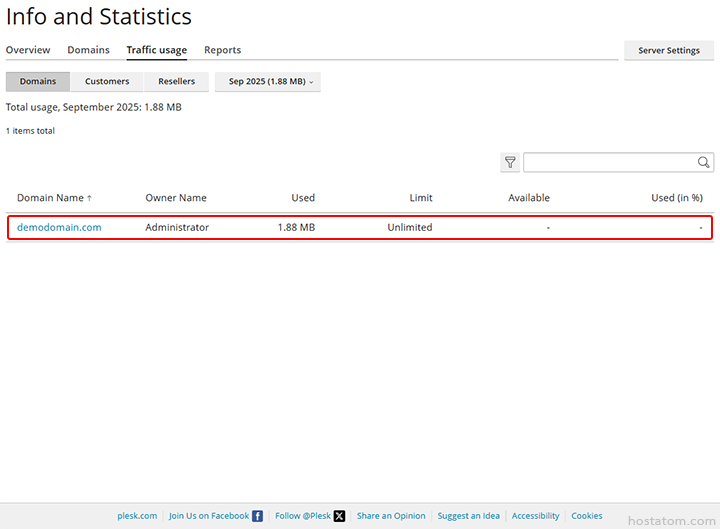720x529 pixels.
Task: Show traffic by Customers
Action: click(x=107, y=82)
